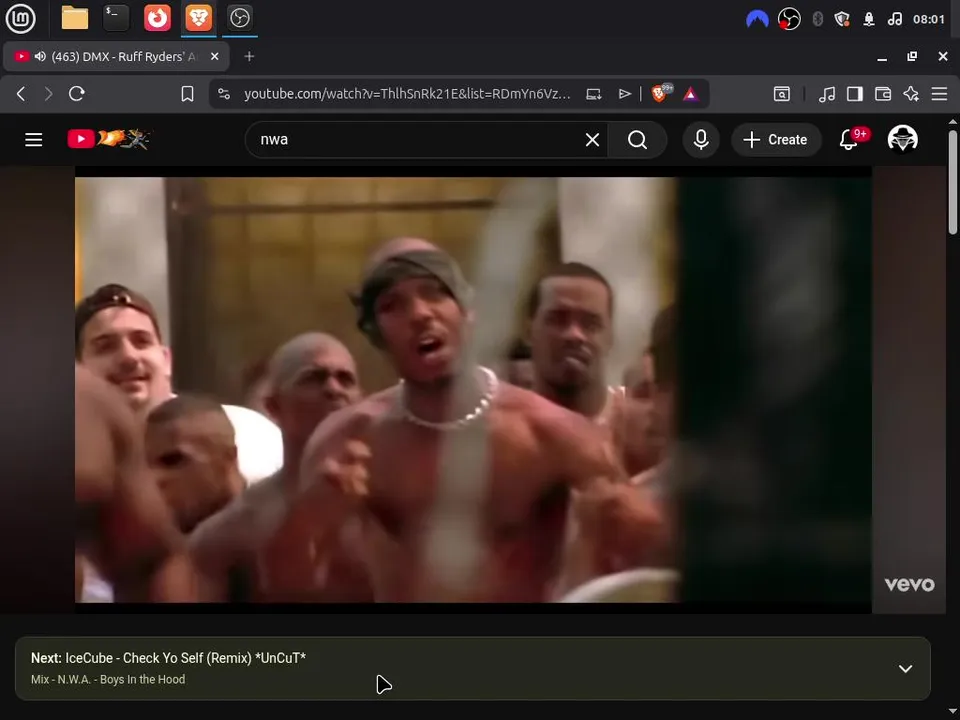960x720 pixels.
Task: Open YouTube guide hamburger menu
Action: click(34, 140)
